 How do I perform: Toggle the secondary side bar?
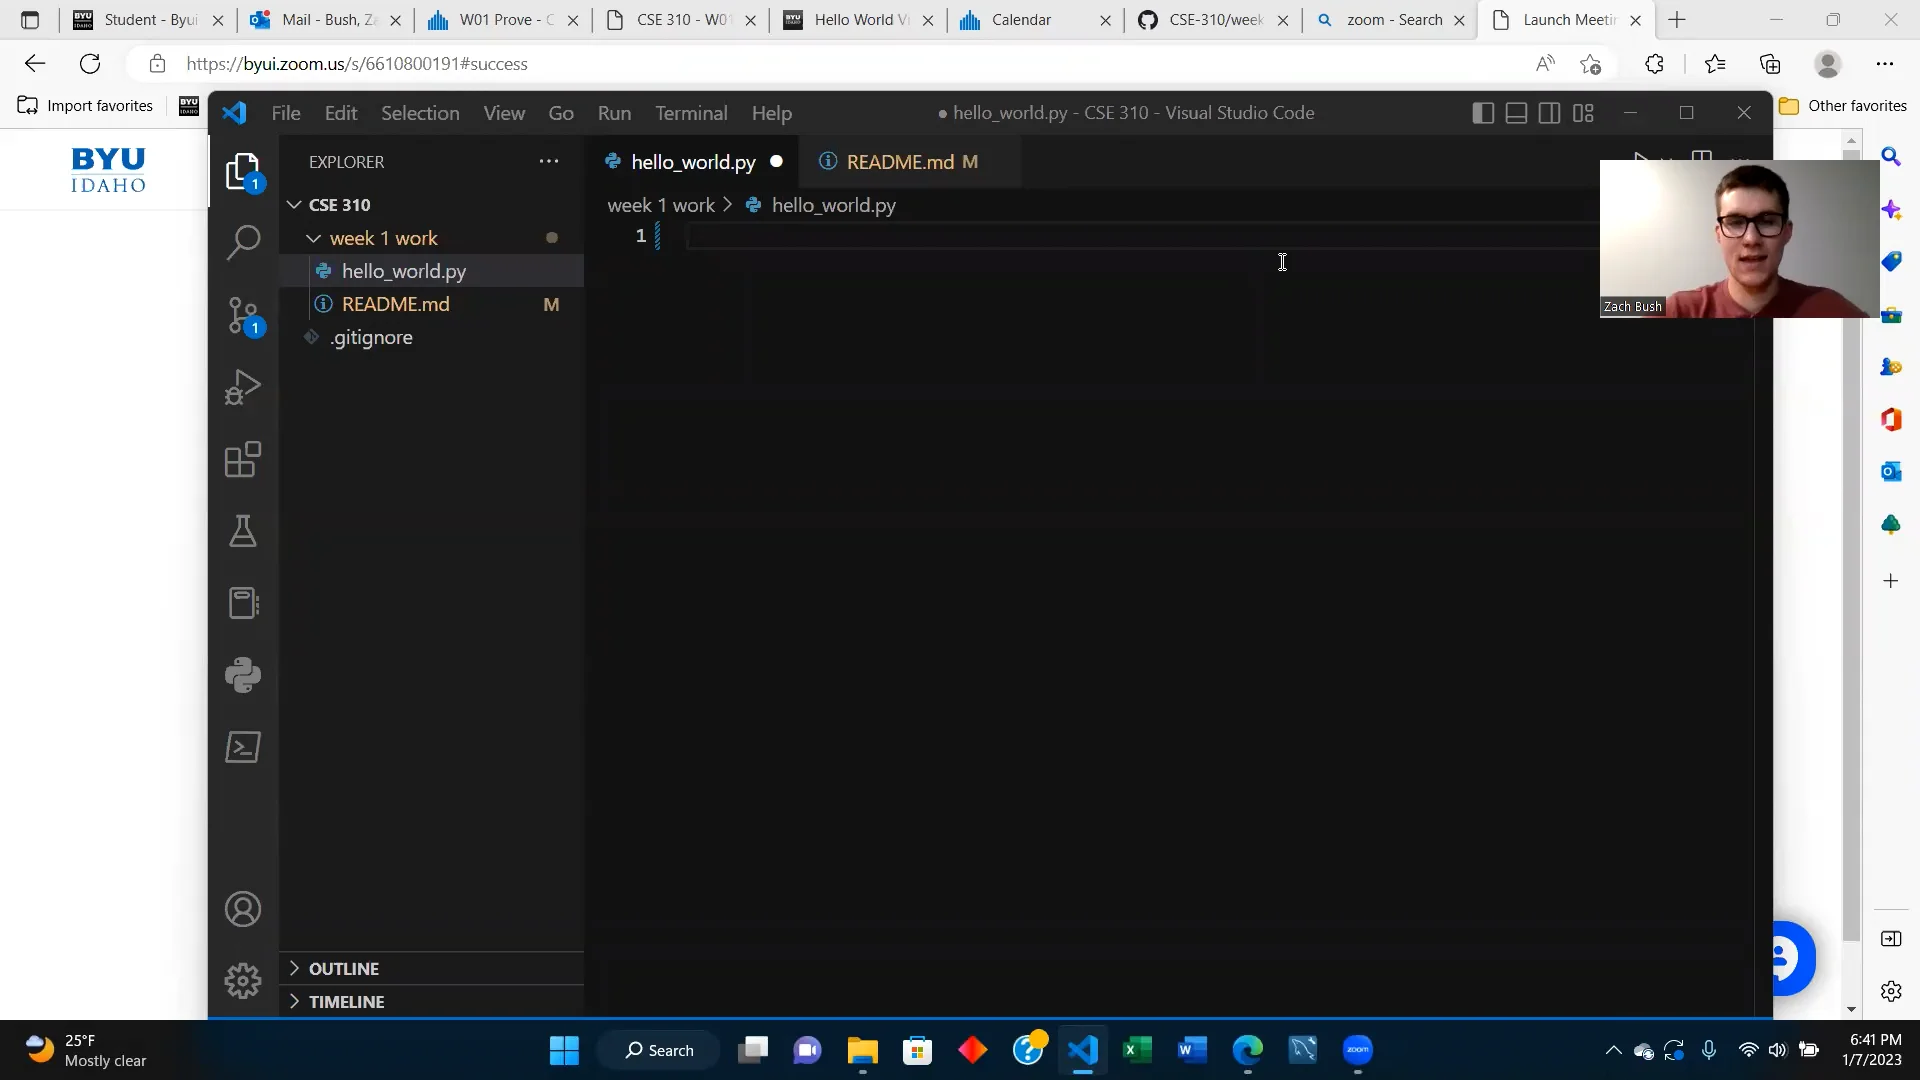coord(1548,113)
